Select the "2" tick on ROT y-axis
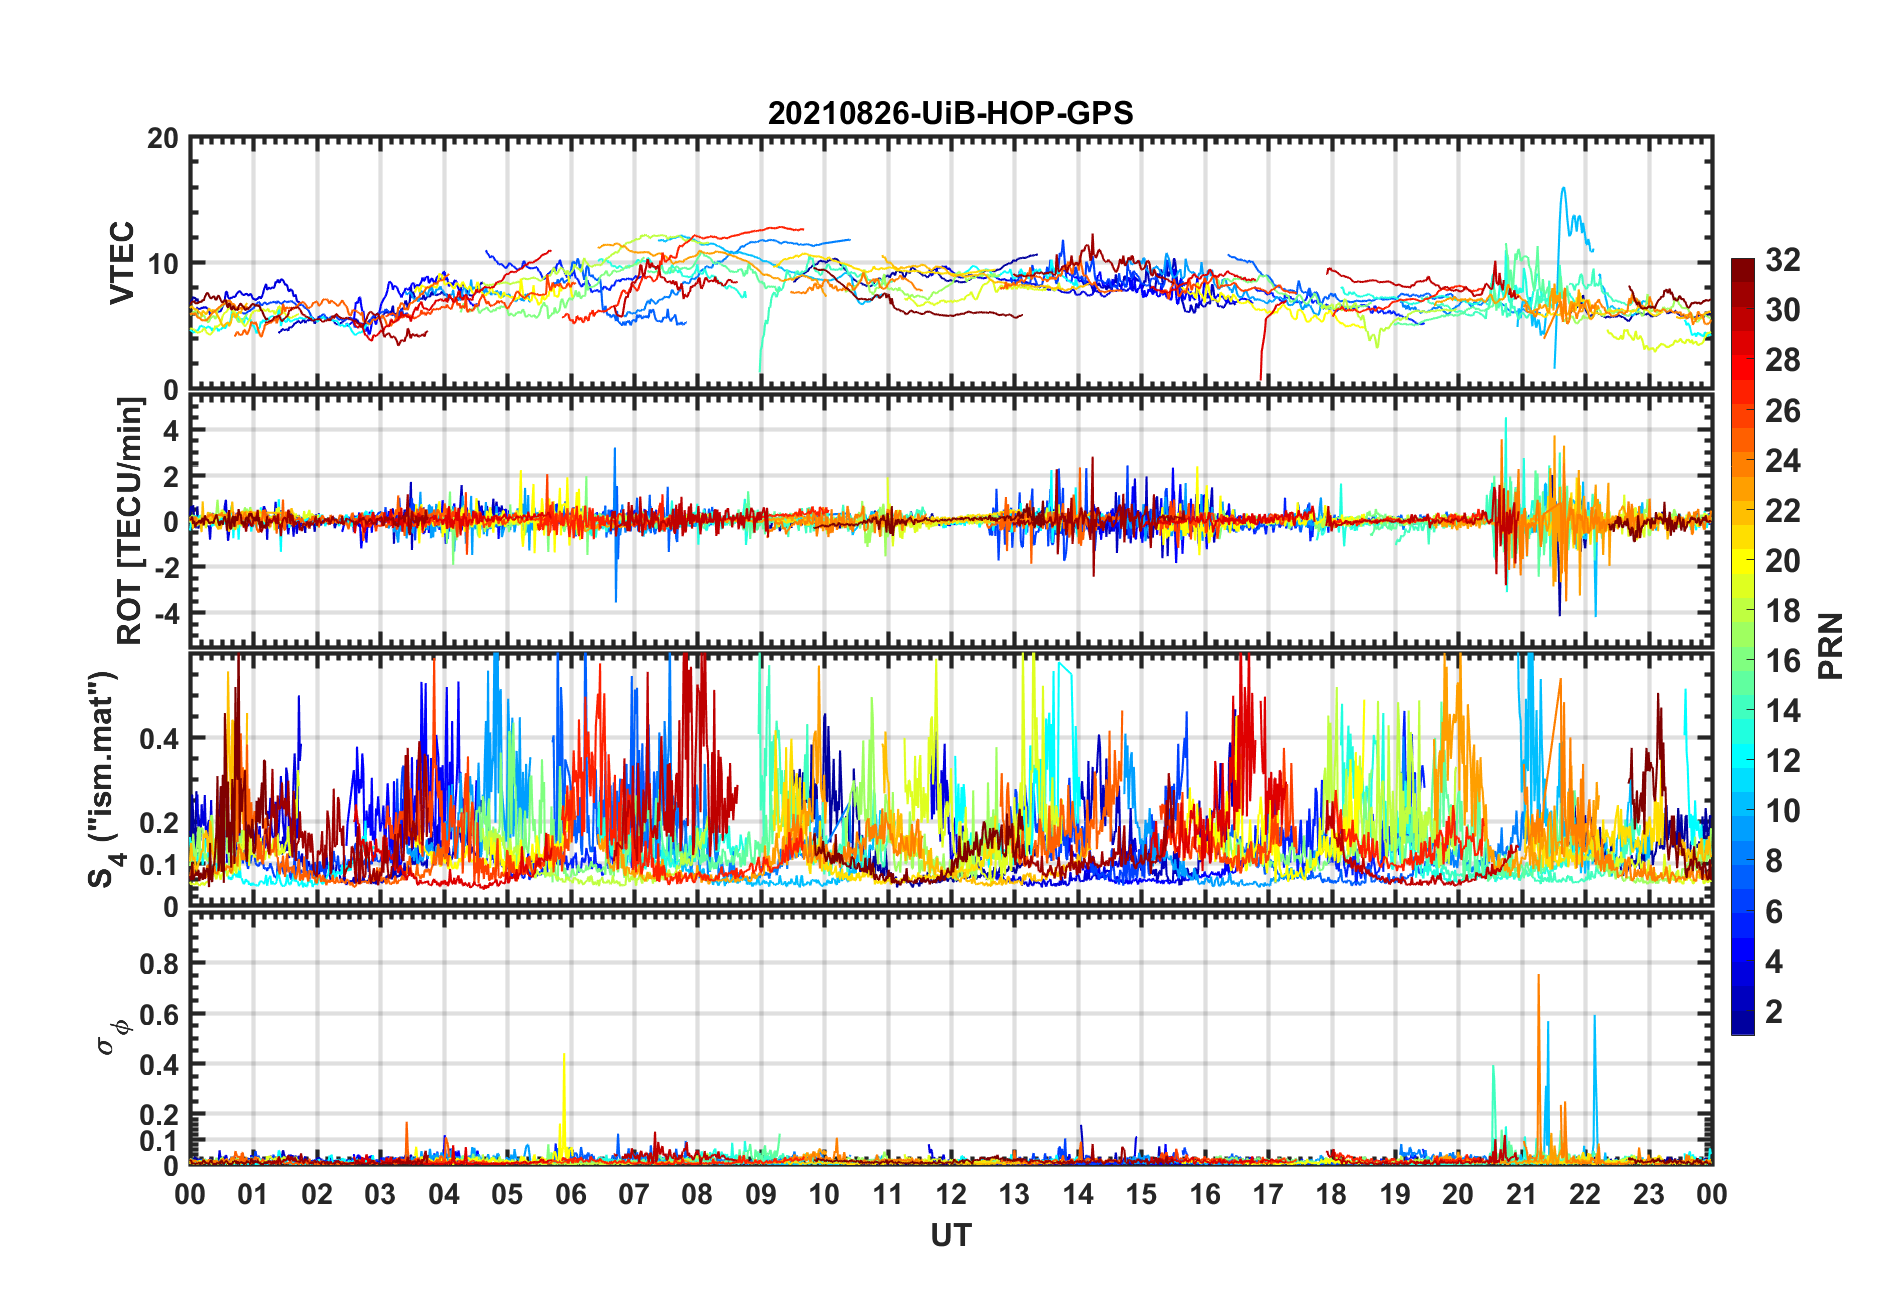The height and width of the screenshot is (1292, 1902). click(x=171, y=476)
